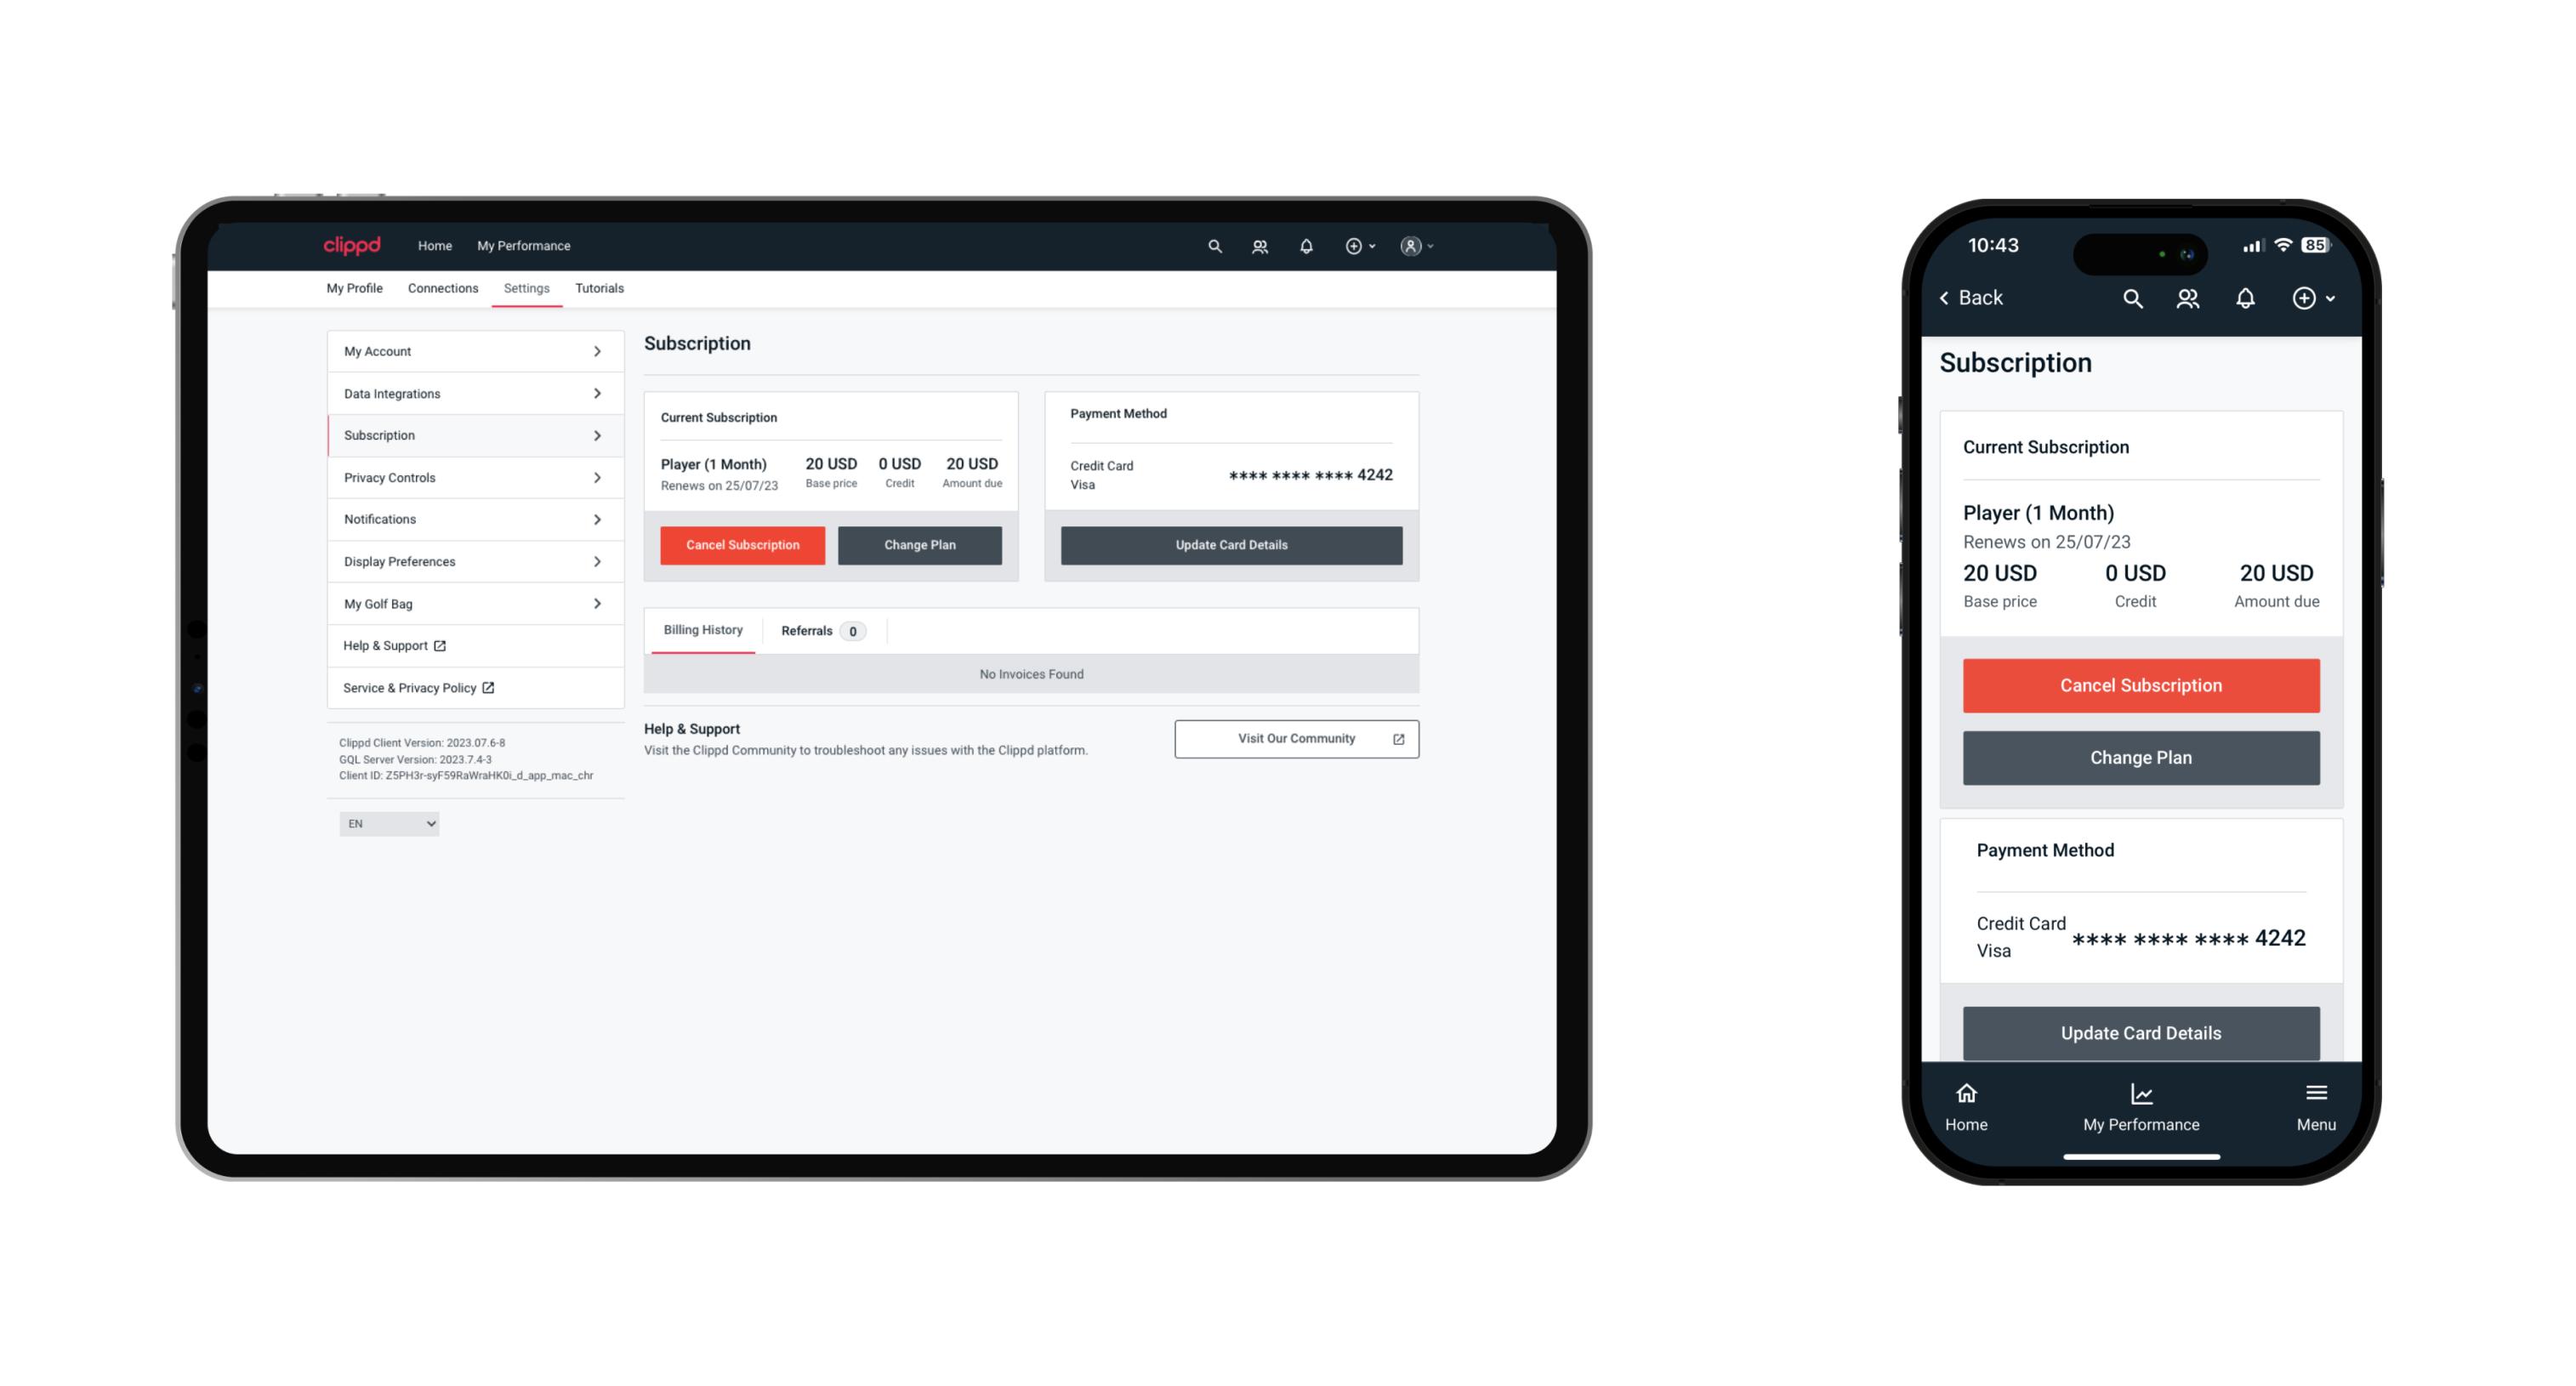Viewport: 2576px width, 1386px height.
Task: Click the Cancel Subscription button
Action: (742, 544)
